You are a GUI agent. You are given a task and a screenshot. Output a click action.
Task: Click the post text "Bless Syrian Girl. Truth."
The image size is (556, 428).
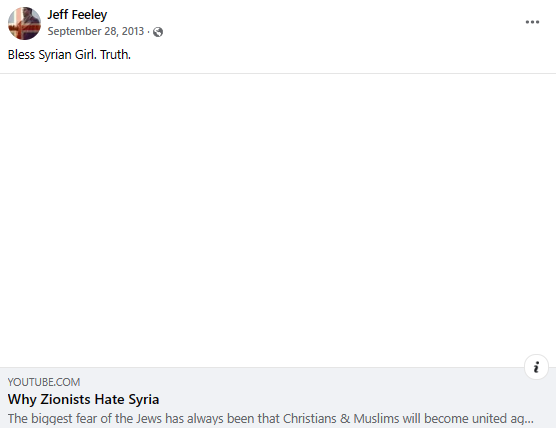(69, 55)
